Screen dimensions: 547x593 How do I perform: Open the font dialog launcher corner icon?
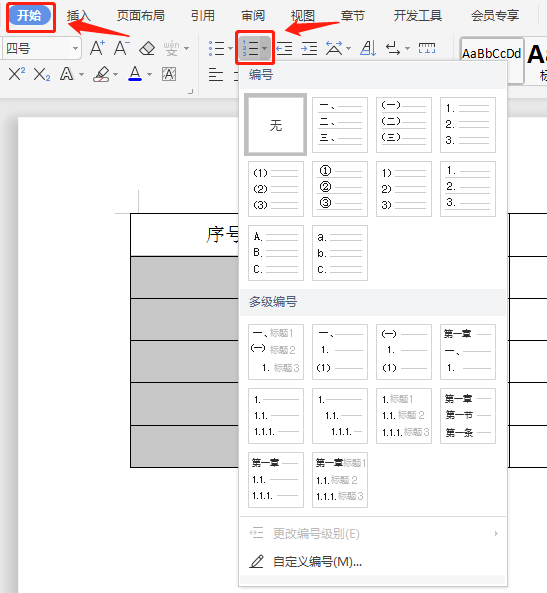191,91
